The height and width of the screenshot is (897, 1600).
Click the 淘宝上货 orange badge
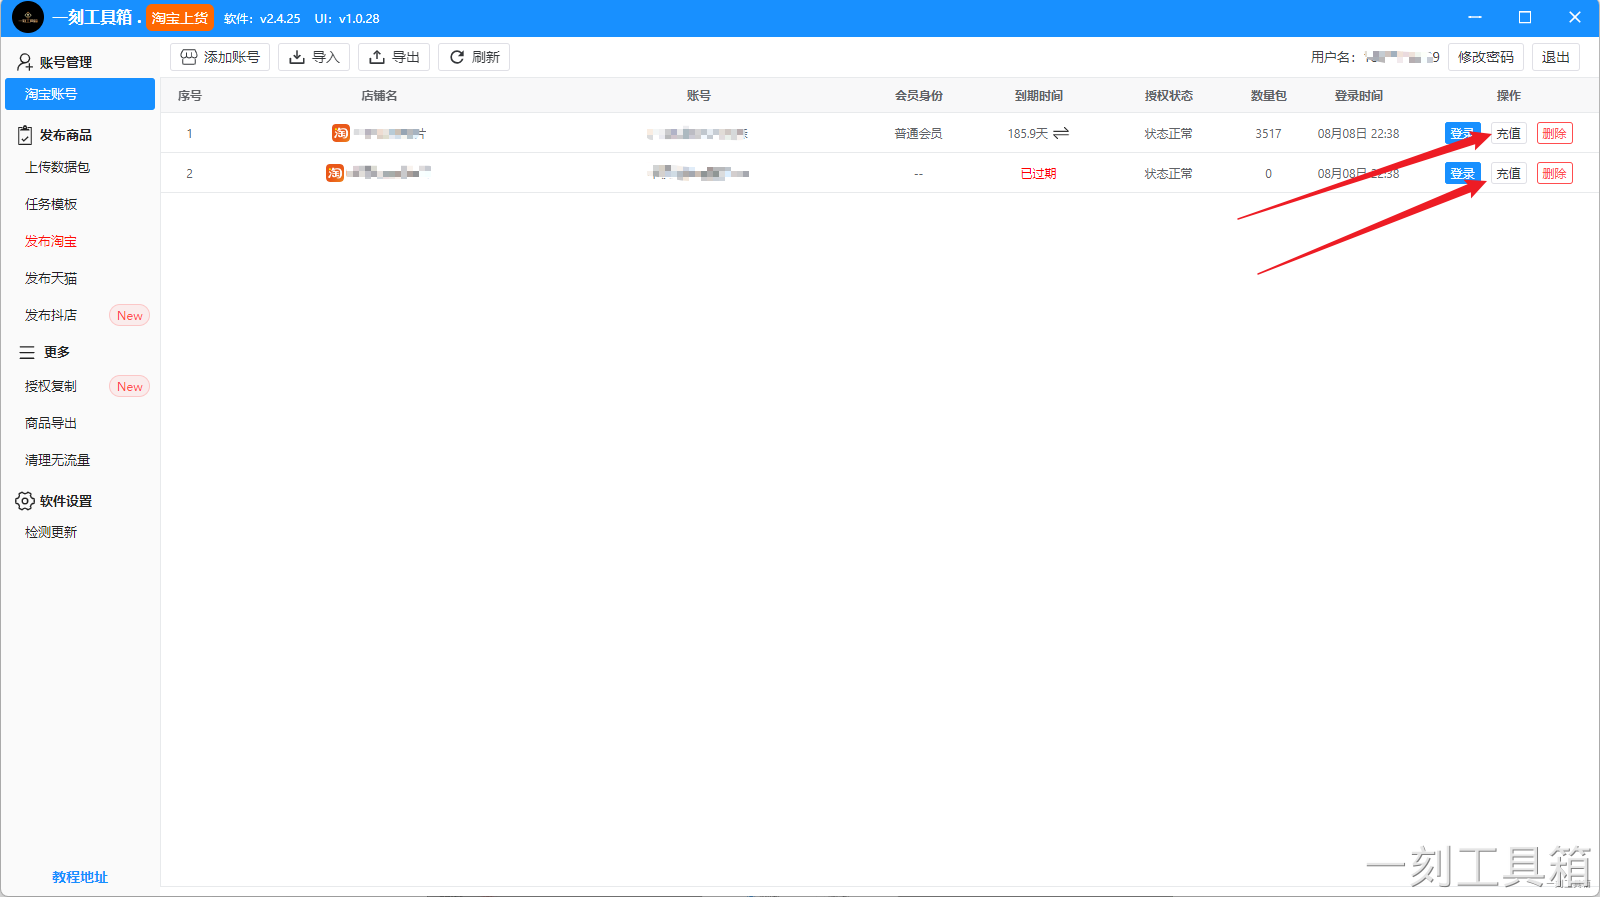[180, 18]
